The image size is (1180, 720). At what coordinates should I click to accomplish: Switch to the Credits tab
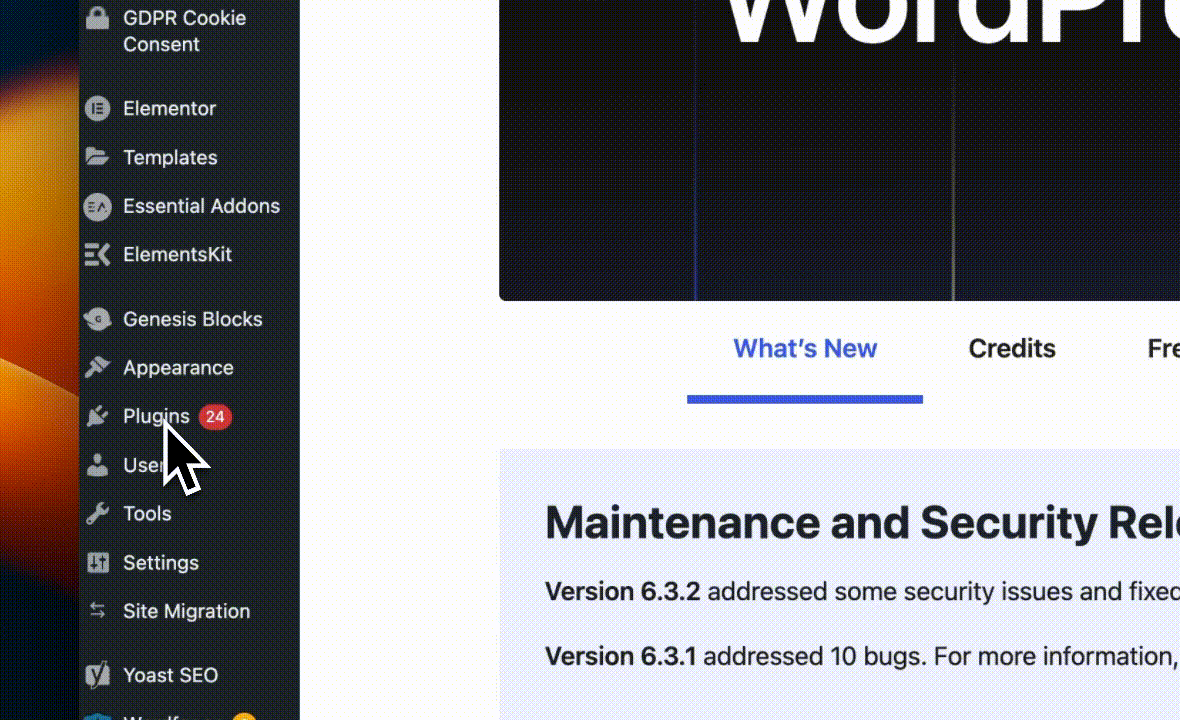(1012, 348)
